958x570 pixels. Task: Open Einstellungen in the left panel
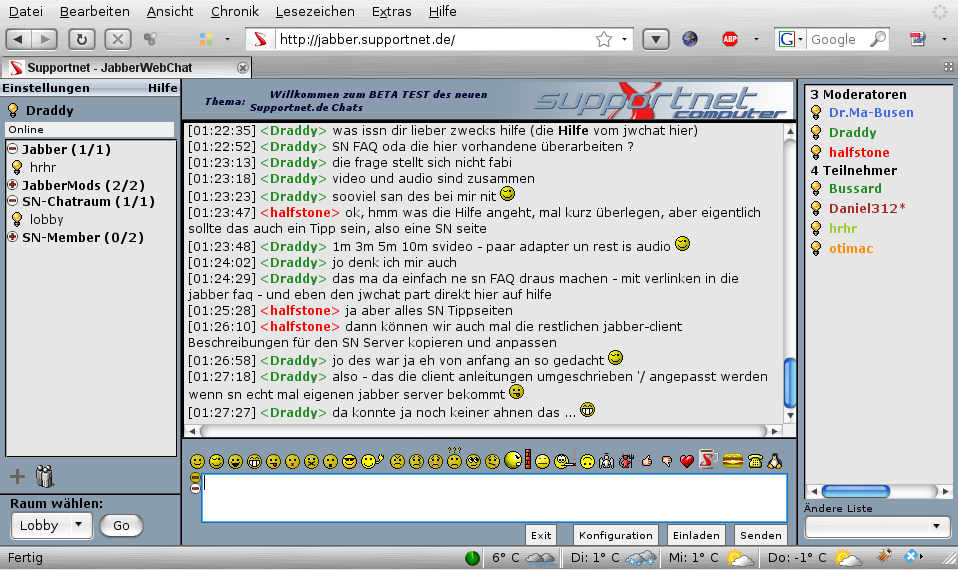pos(46,87)
